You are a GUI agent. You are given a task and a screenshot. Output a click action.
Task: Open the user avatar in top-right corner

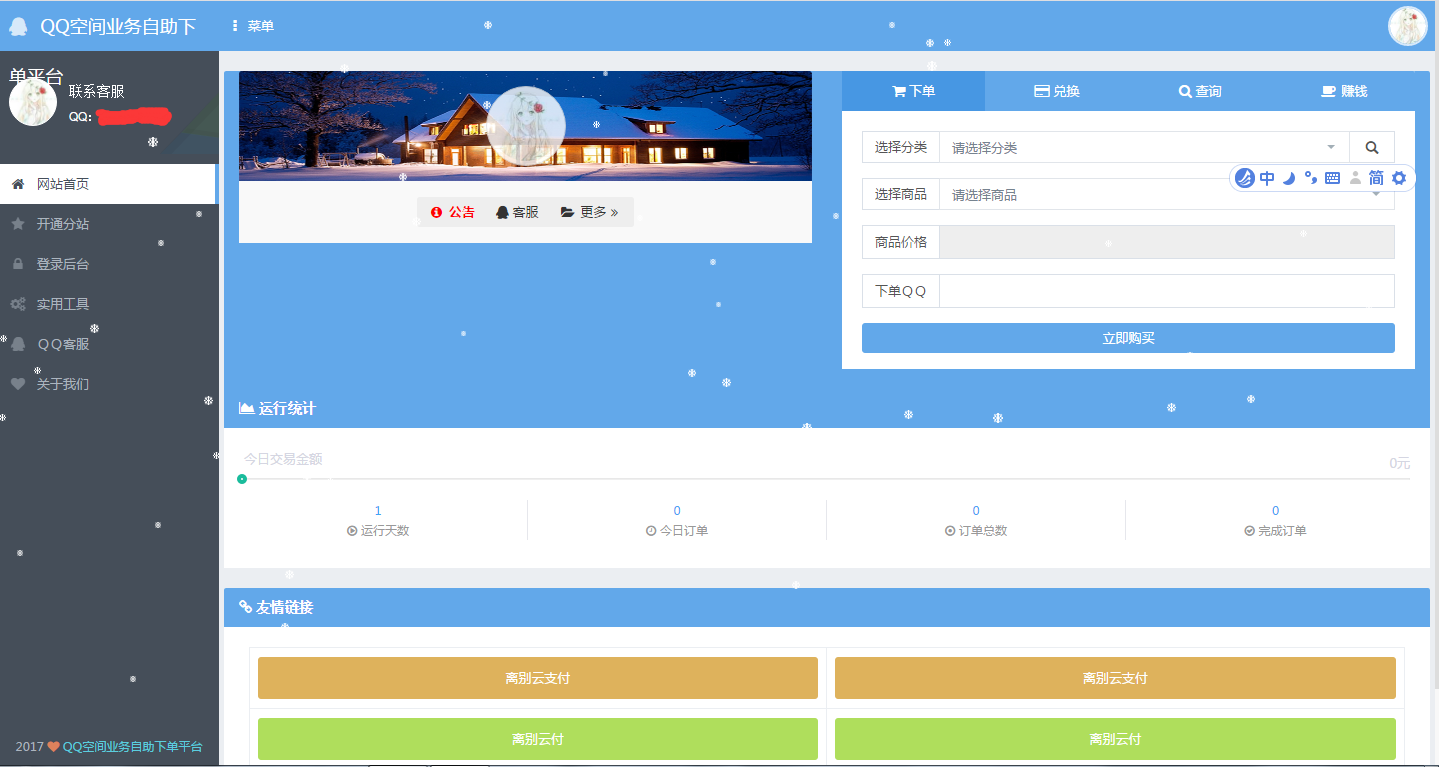point(1408,26)
